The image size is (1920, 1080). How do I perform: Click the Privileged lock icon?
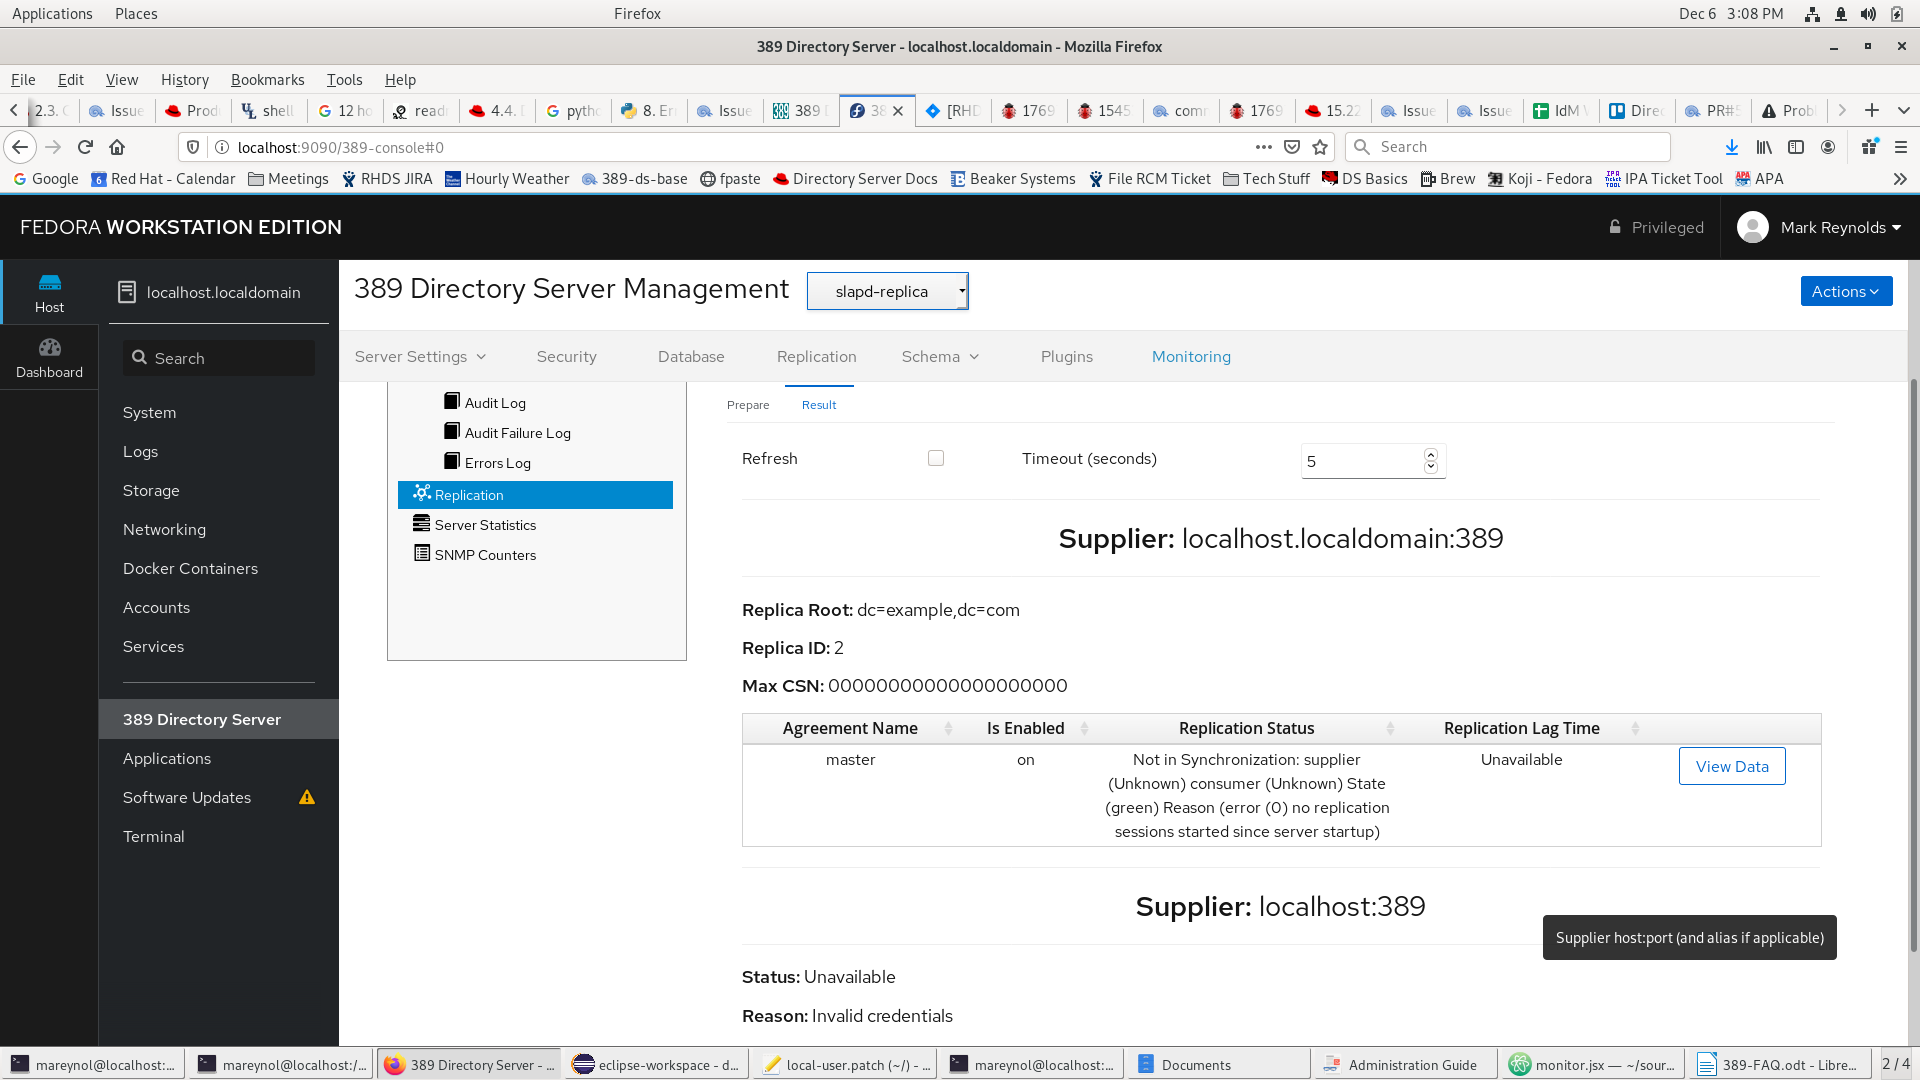pyautogui.click(x=1615, y=226)
